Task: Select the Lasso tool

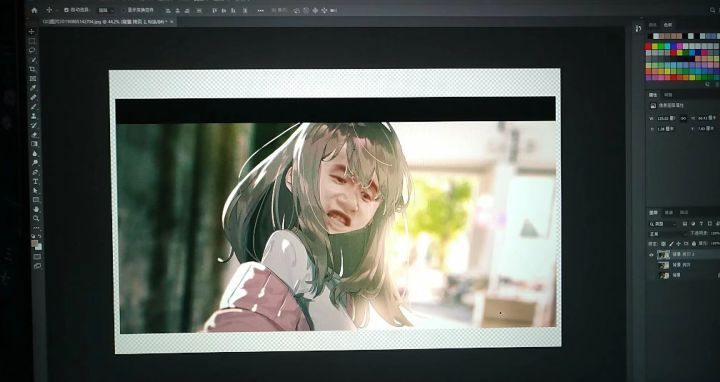Action: pyautogui.click(x=32, y=51)
